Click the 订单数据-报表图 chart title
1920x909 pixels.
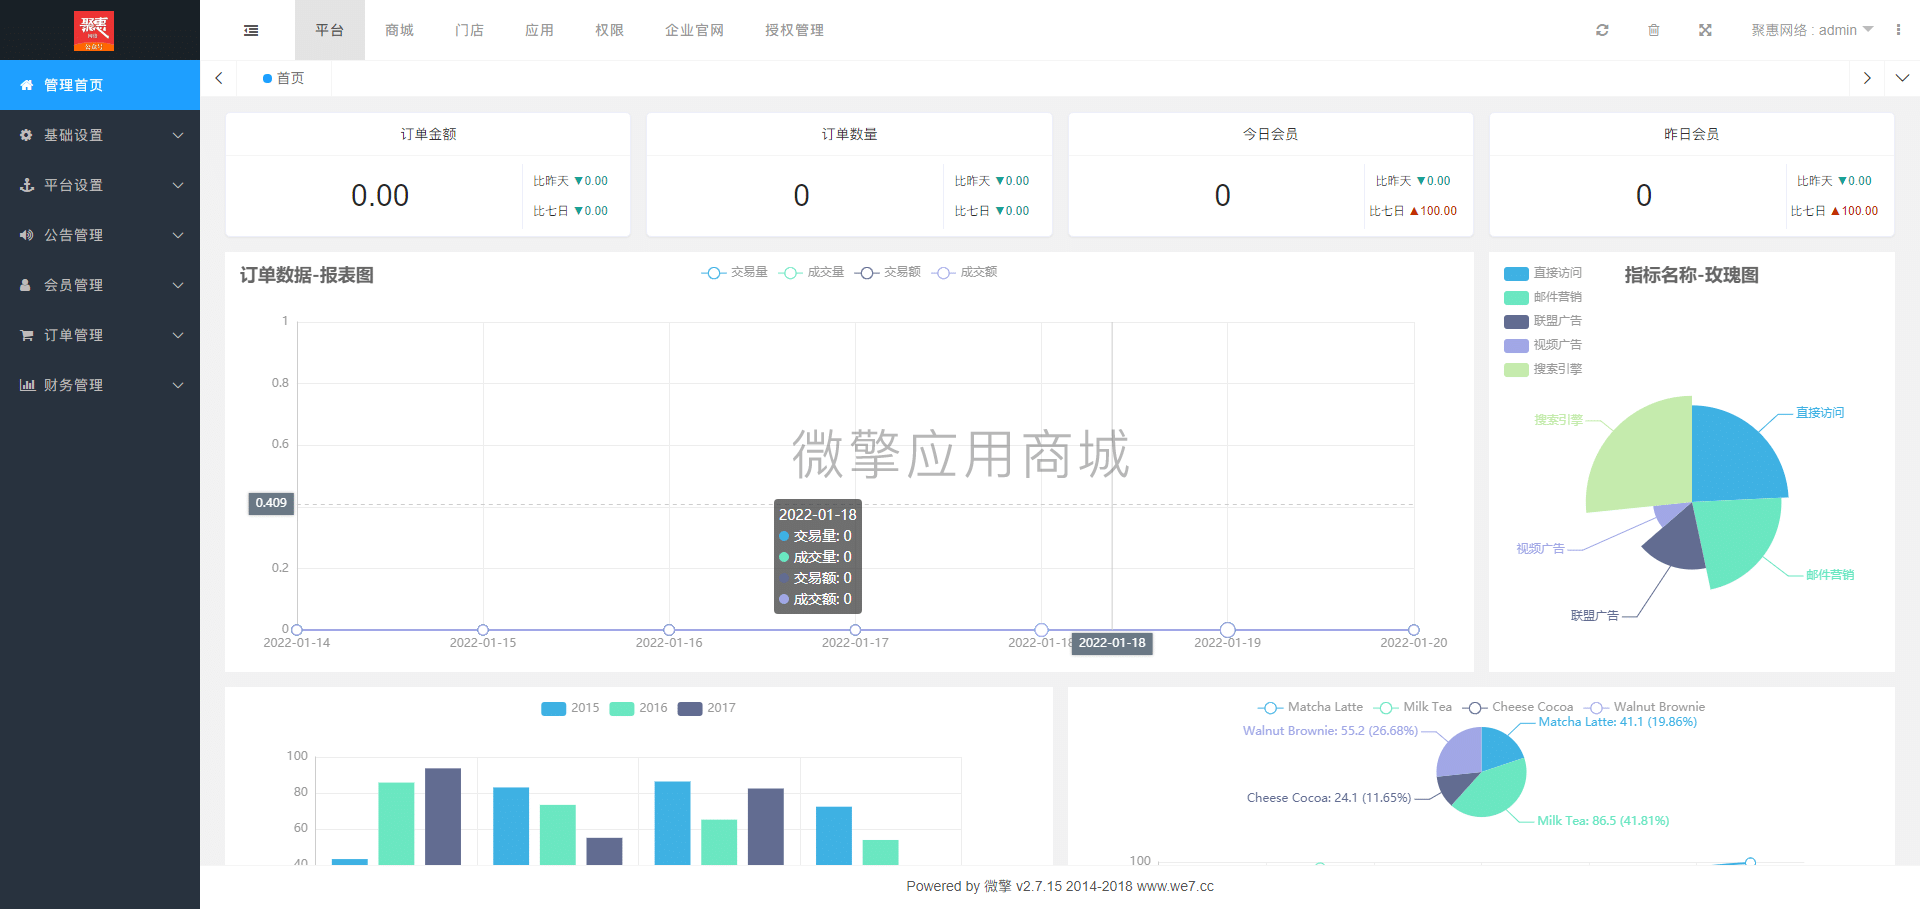pos(307,275)
